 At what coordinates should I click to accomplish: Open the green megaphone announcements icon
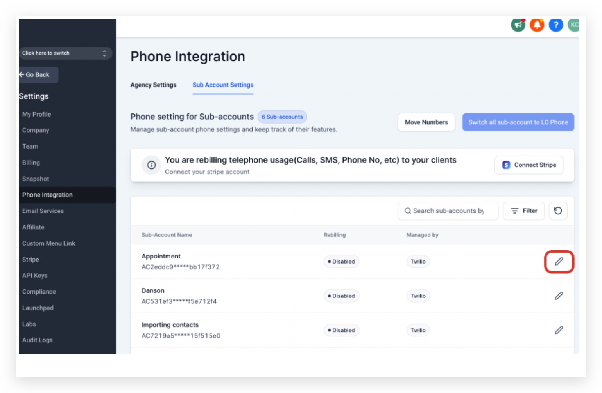pos(518,25)
